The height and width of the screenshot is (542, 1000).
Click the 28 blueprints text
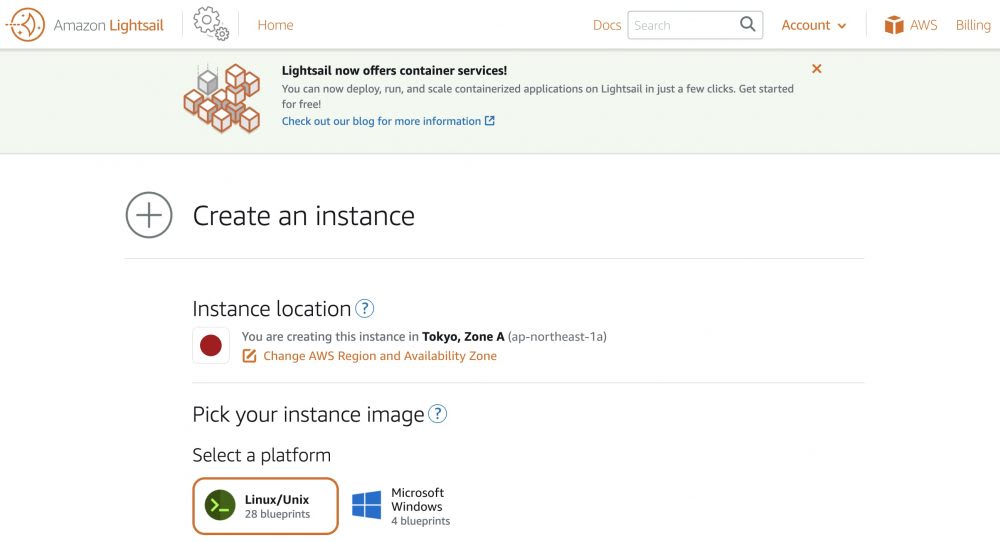[277, 514]
